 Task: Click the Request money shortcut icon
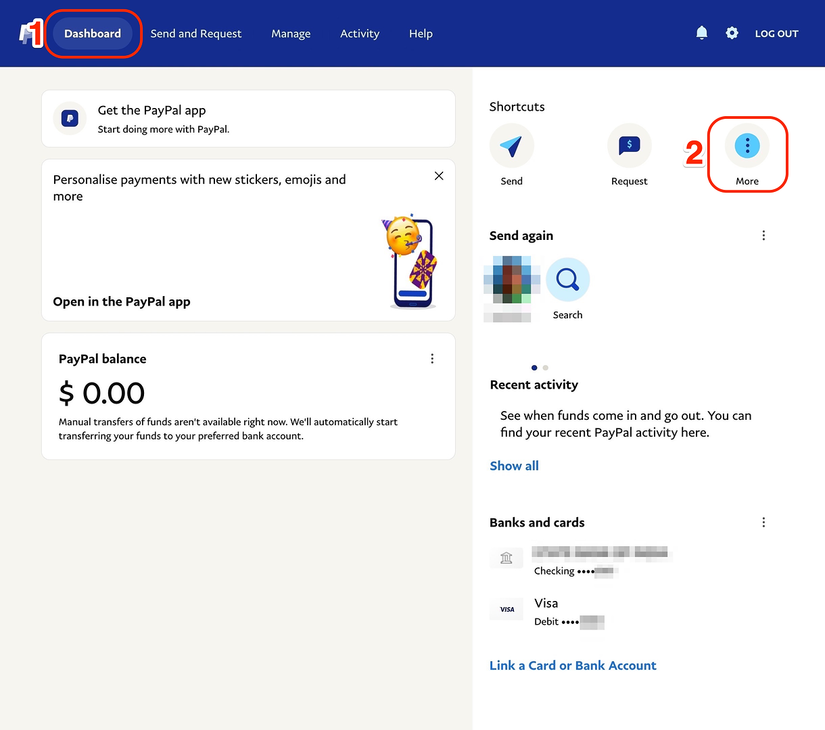(629, 147)
